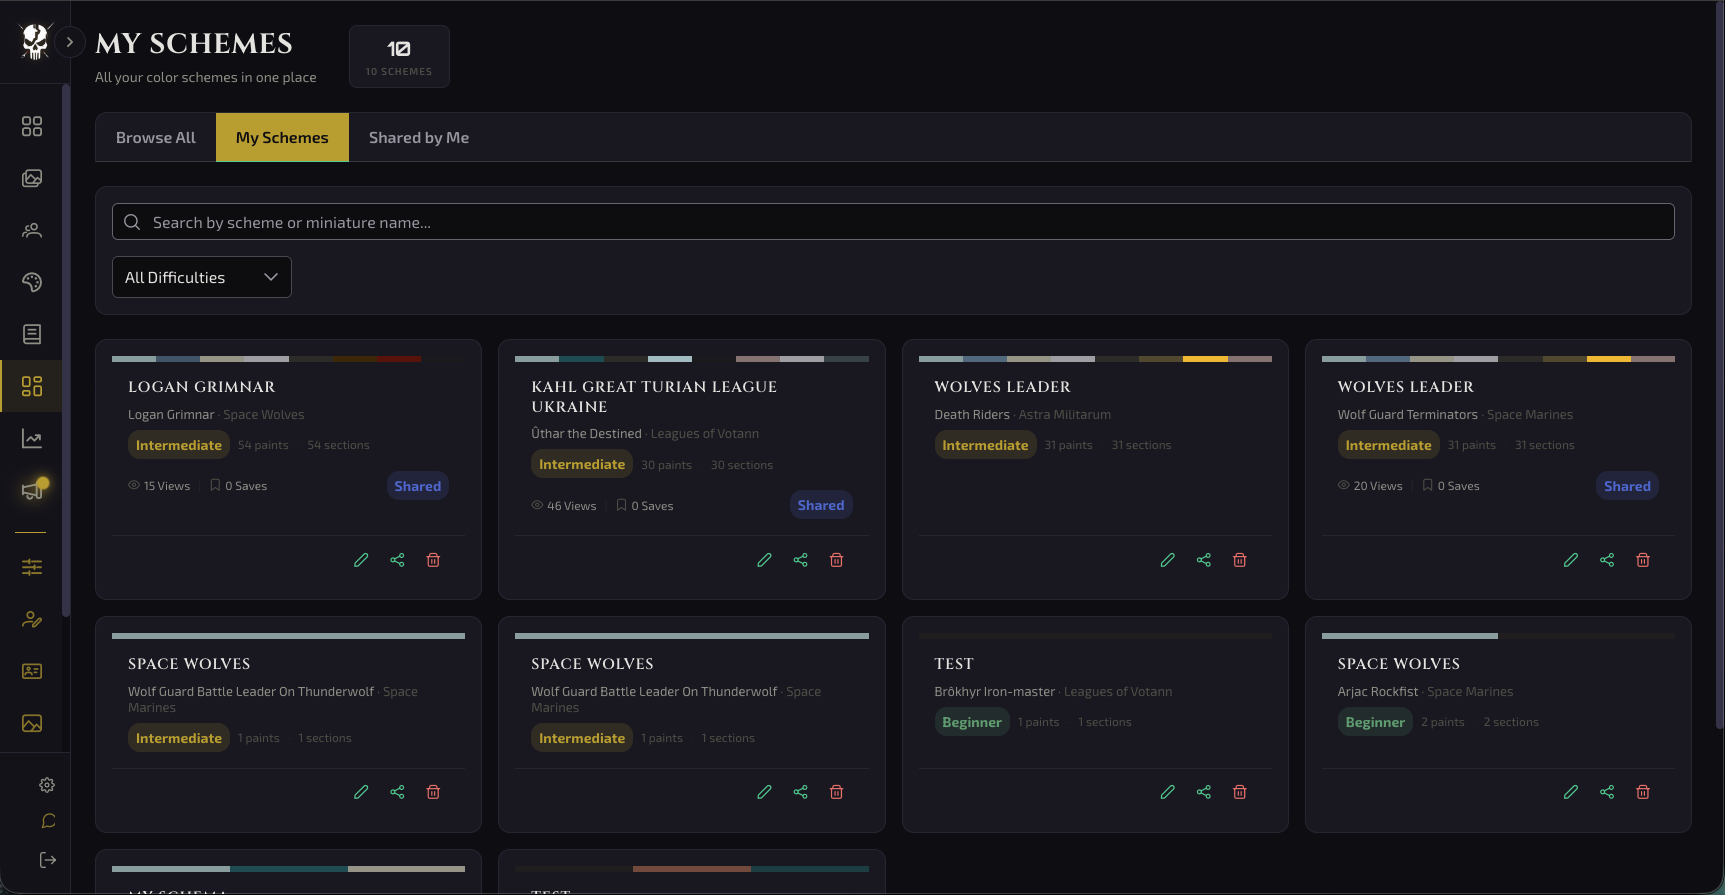Click the page vertical scrollbar
The height and width of the screenshot is (895, 1725).
(x=1719, y=365)
